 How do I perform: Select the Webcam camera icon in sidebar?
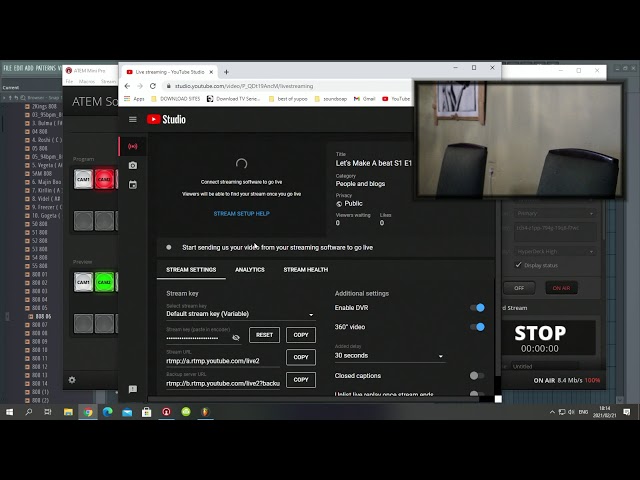click(133, 165)
